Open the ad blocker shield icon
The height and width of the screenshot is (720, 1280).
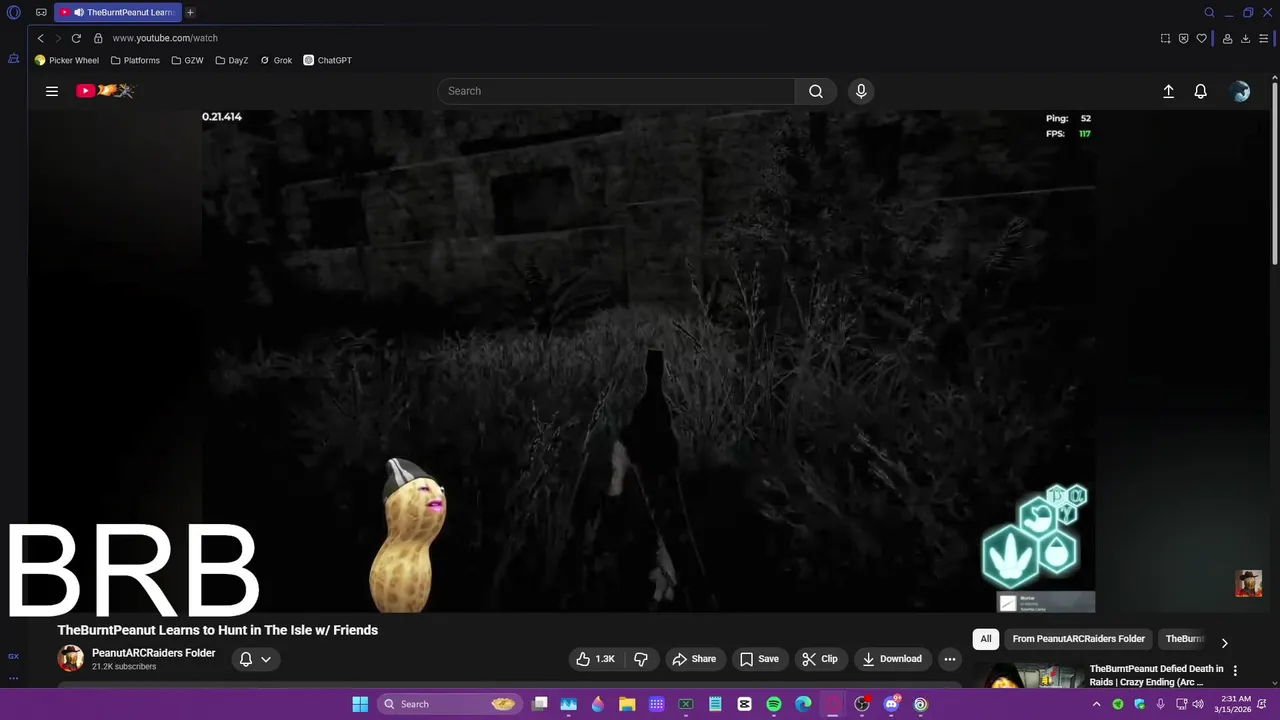coord(1183,38)
